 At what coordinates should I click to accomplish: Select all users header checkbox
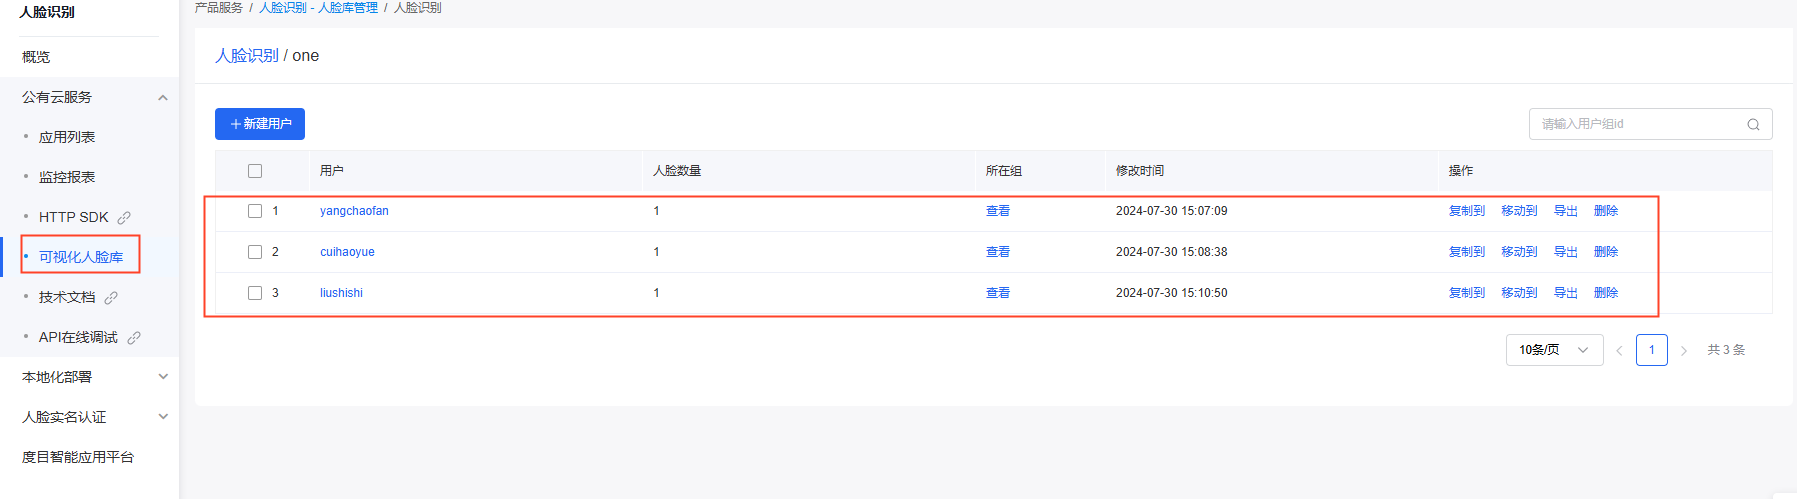coord(255,171)
